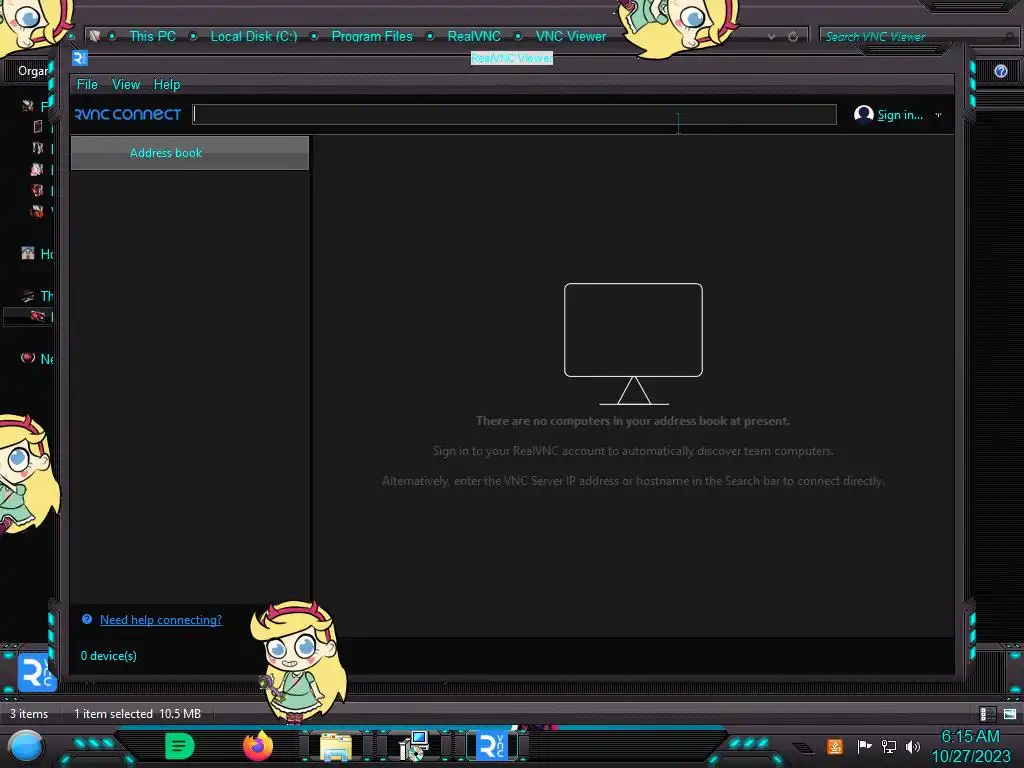Open the green notes app on taskbar
This screenshot has height=768, width=1024.
[x=180, y=746]
